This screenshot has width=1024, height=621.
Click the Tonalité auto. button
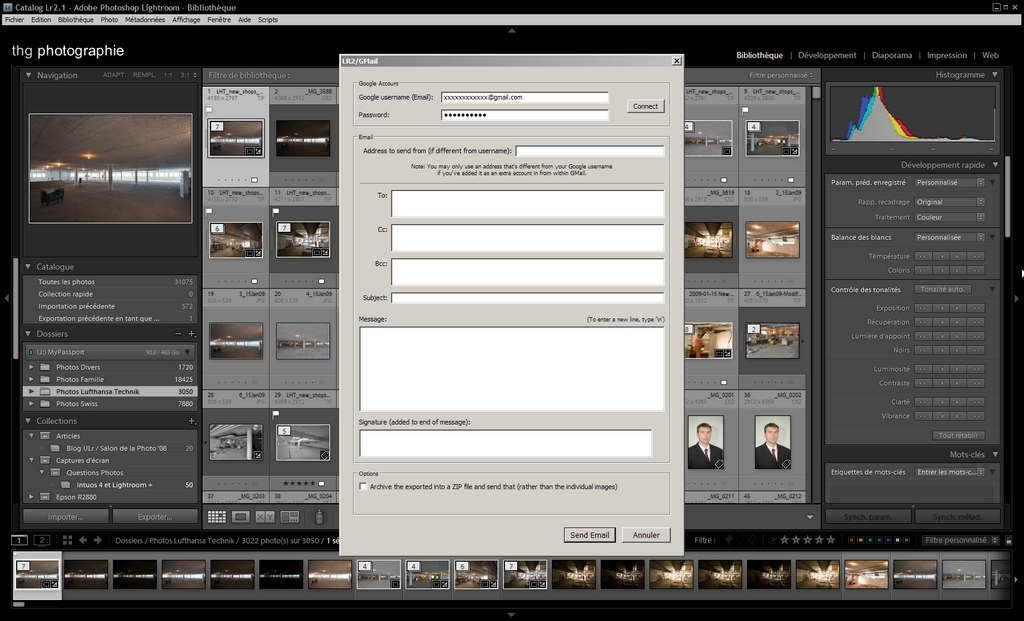(942, 289)
